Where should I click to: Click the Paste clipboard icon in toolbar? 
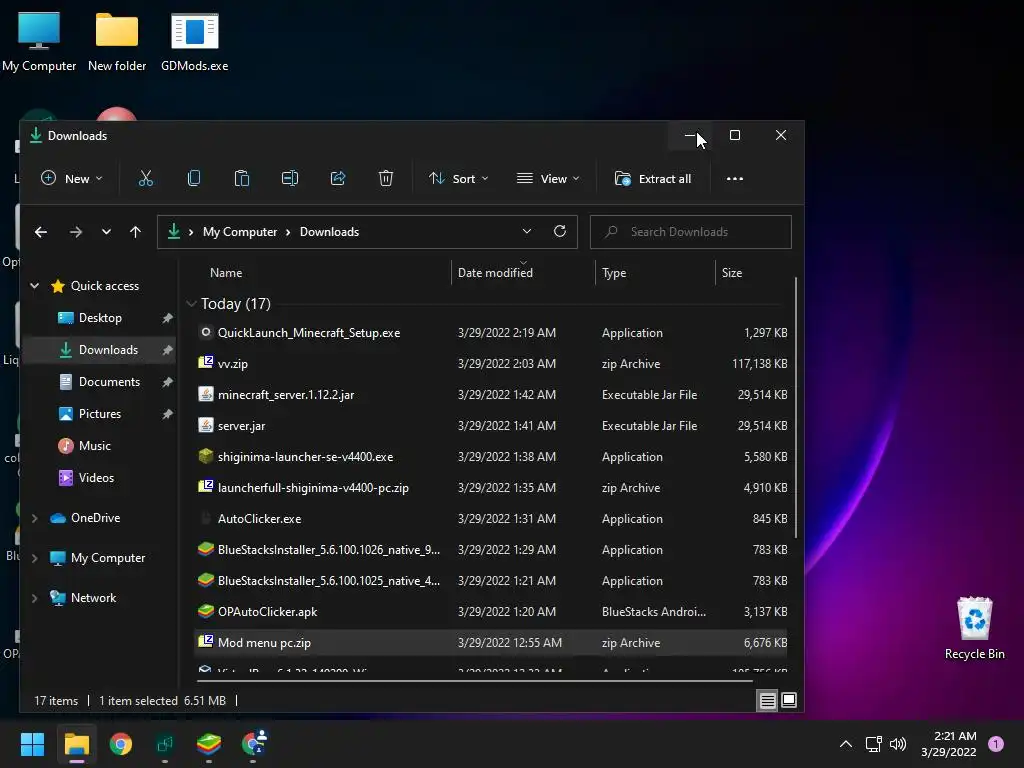[242, 178]
